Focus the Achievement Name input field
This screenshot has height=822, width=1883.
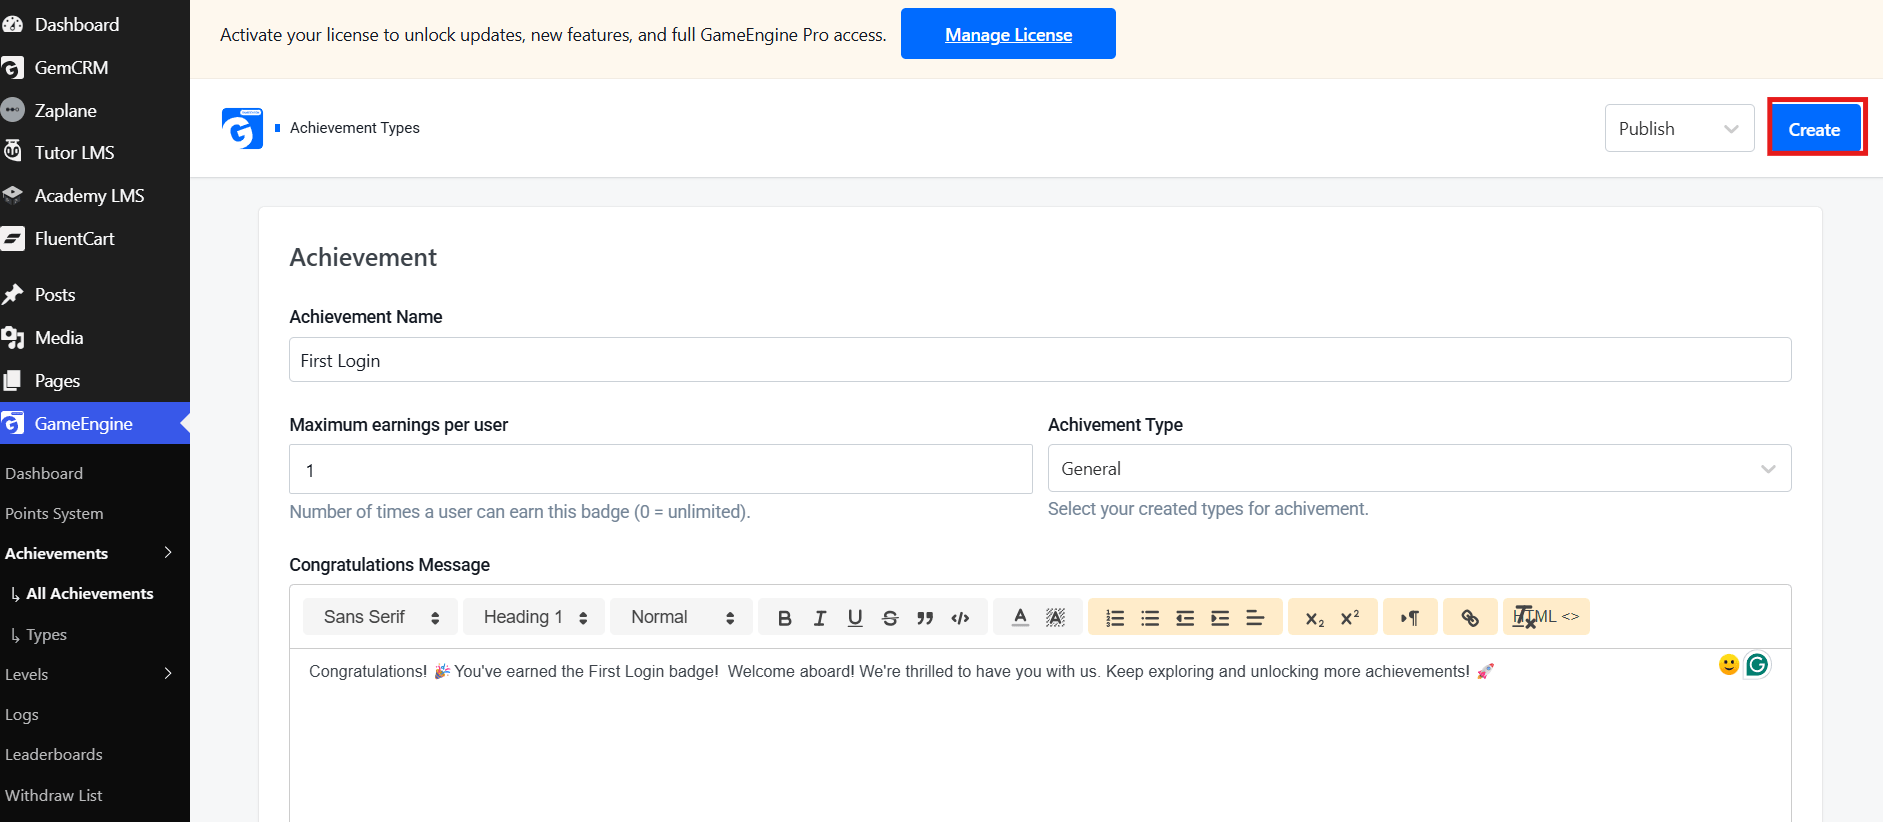1040,360
